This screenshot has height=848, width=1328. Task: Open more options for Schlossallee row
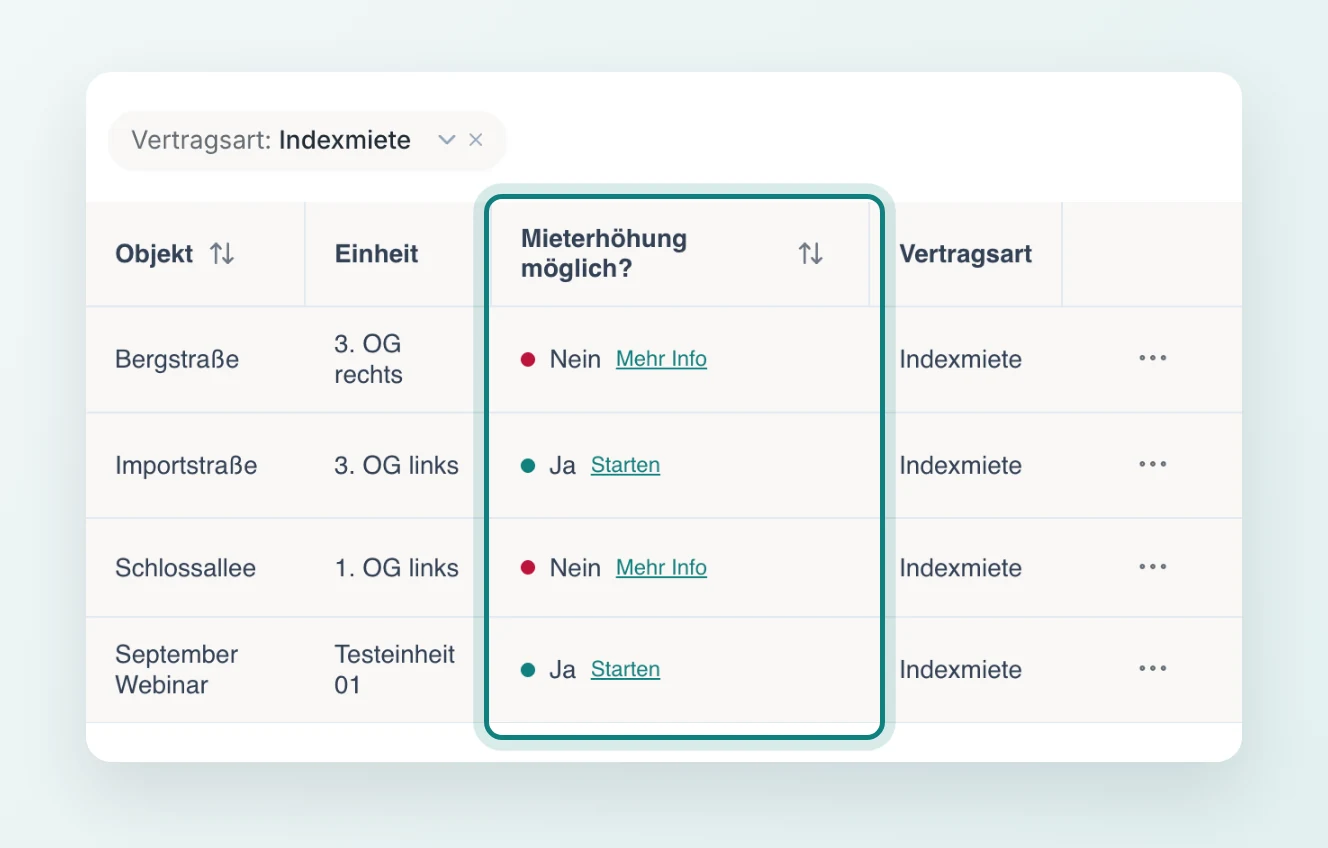click(1153, 567)
